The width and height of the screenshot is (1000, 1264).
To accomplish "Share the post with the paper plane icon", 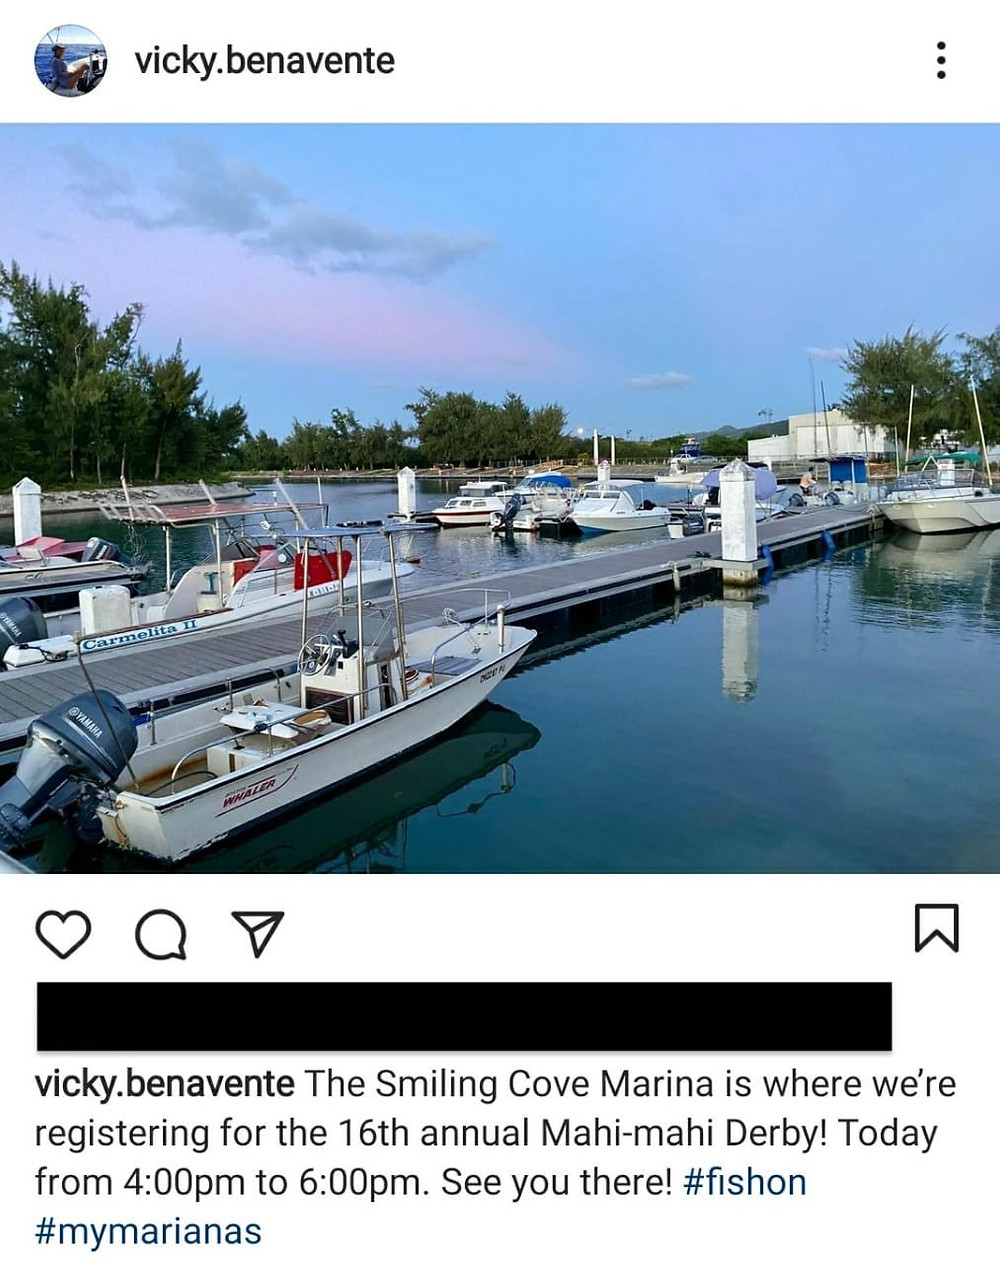I will tap(257, 933).
